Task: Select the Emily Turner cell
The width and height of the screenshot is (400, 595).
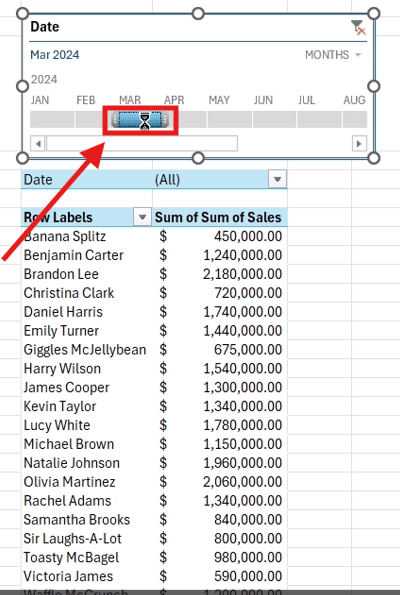Action: pos(87,331)
